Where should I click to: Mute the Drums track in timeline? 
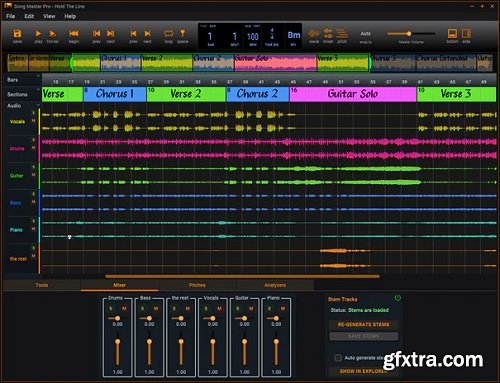click(33, 148)
